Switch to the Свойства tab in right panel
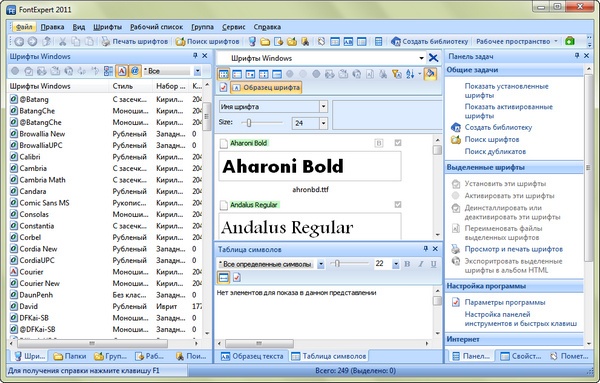600x383 pixels. pos(521,356)
